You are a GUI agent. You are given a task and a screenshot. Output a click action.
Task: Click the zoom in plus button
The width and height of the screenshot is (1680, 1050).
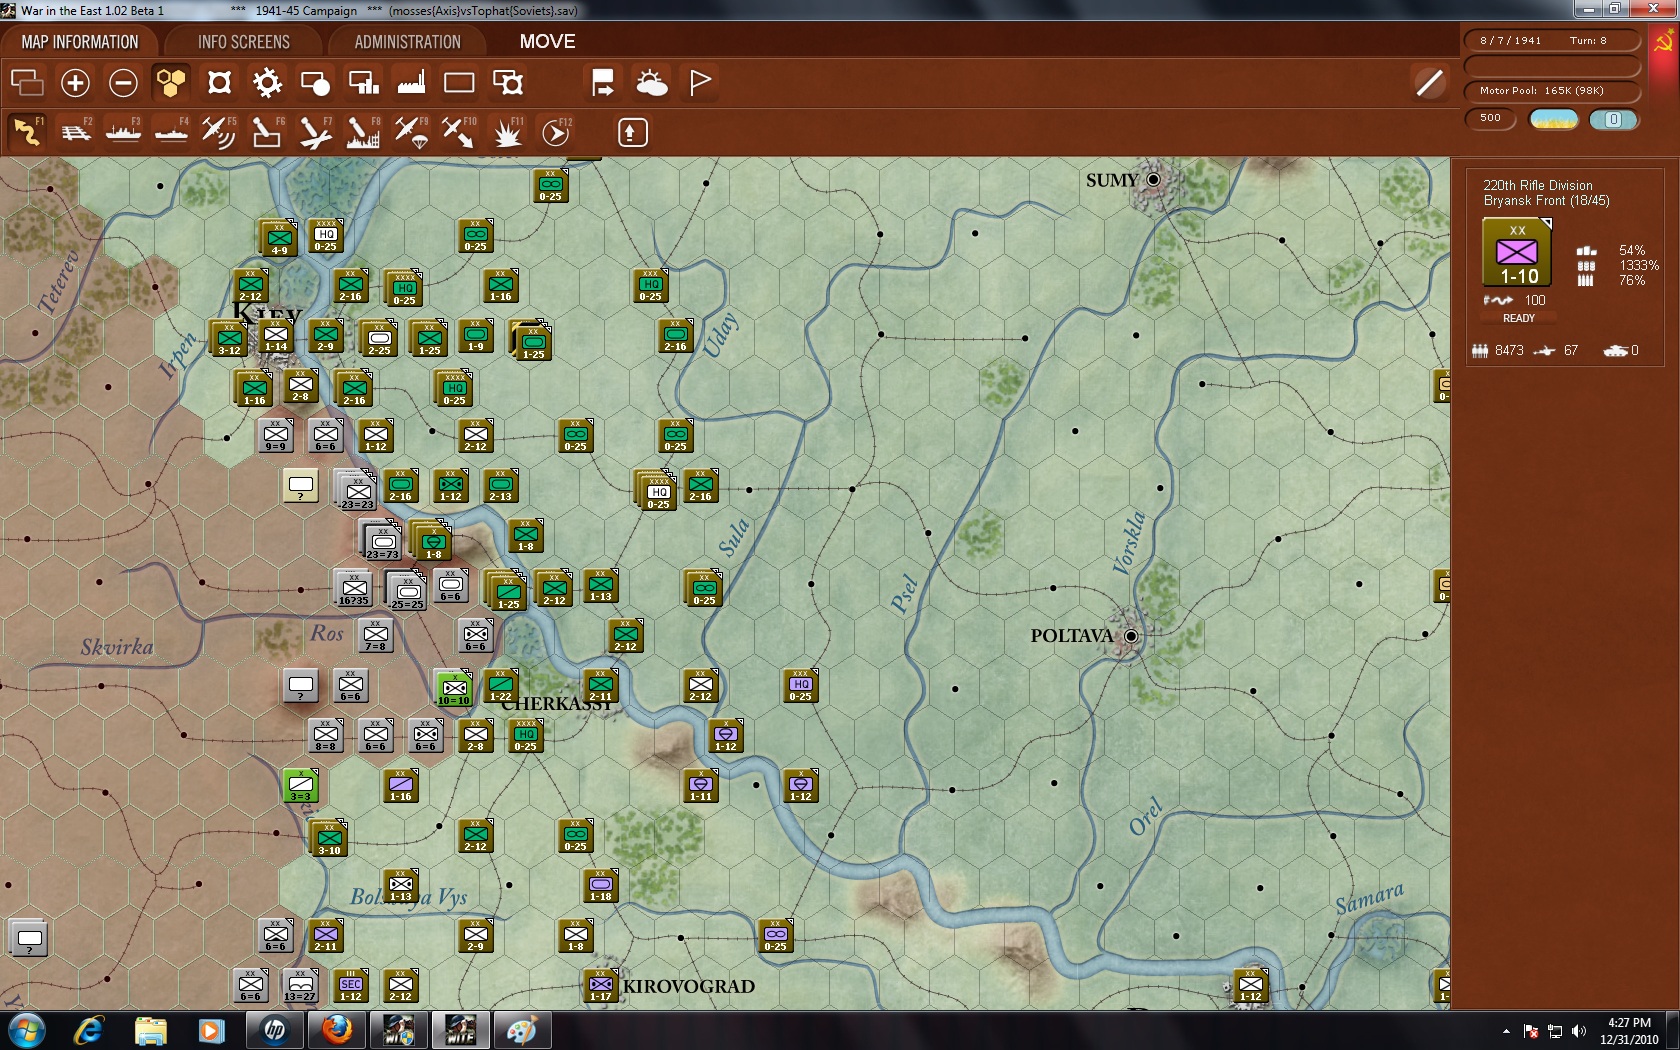[x=75, y=83]
